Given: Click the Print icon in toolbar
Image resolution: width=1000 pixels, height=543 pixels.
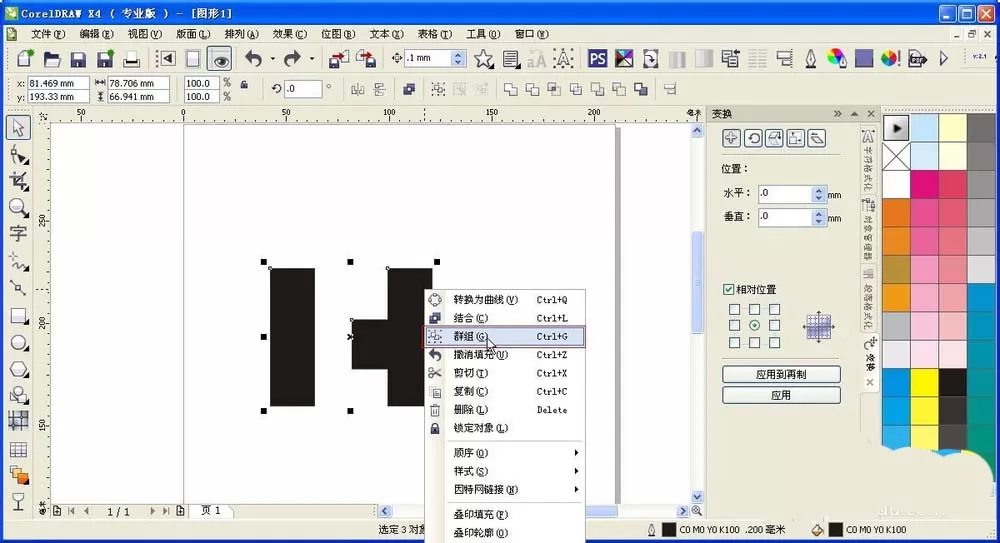Looking at the screenshot, I should coord(131,59).
